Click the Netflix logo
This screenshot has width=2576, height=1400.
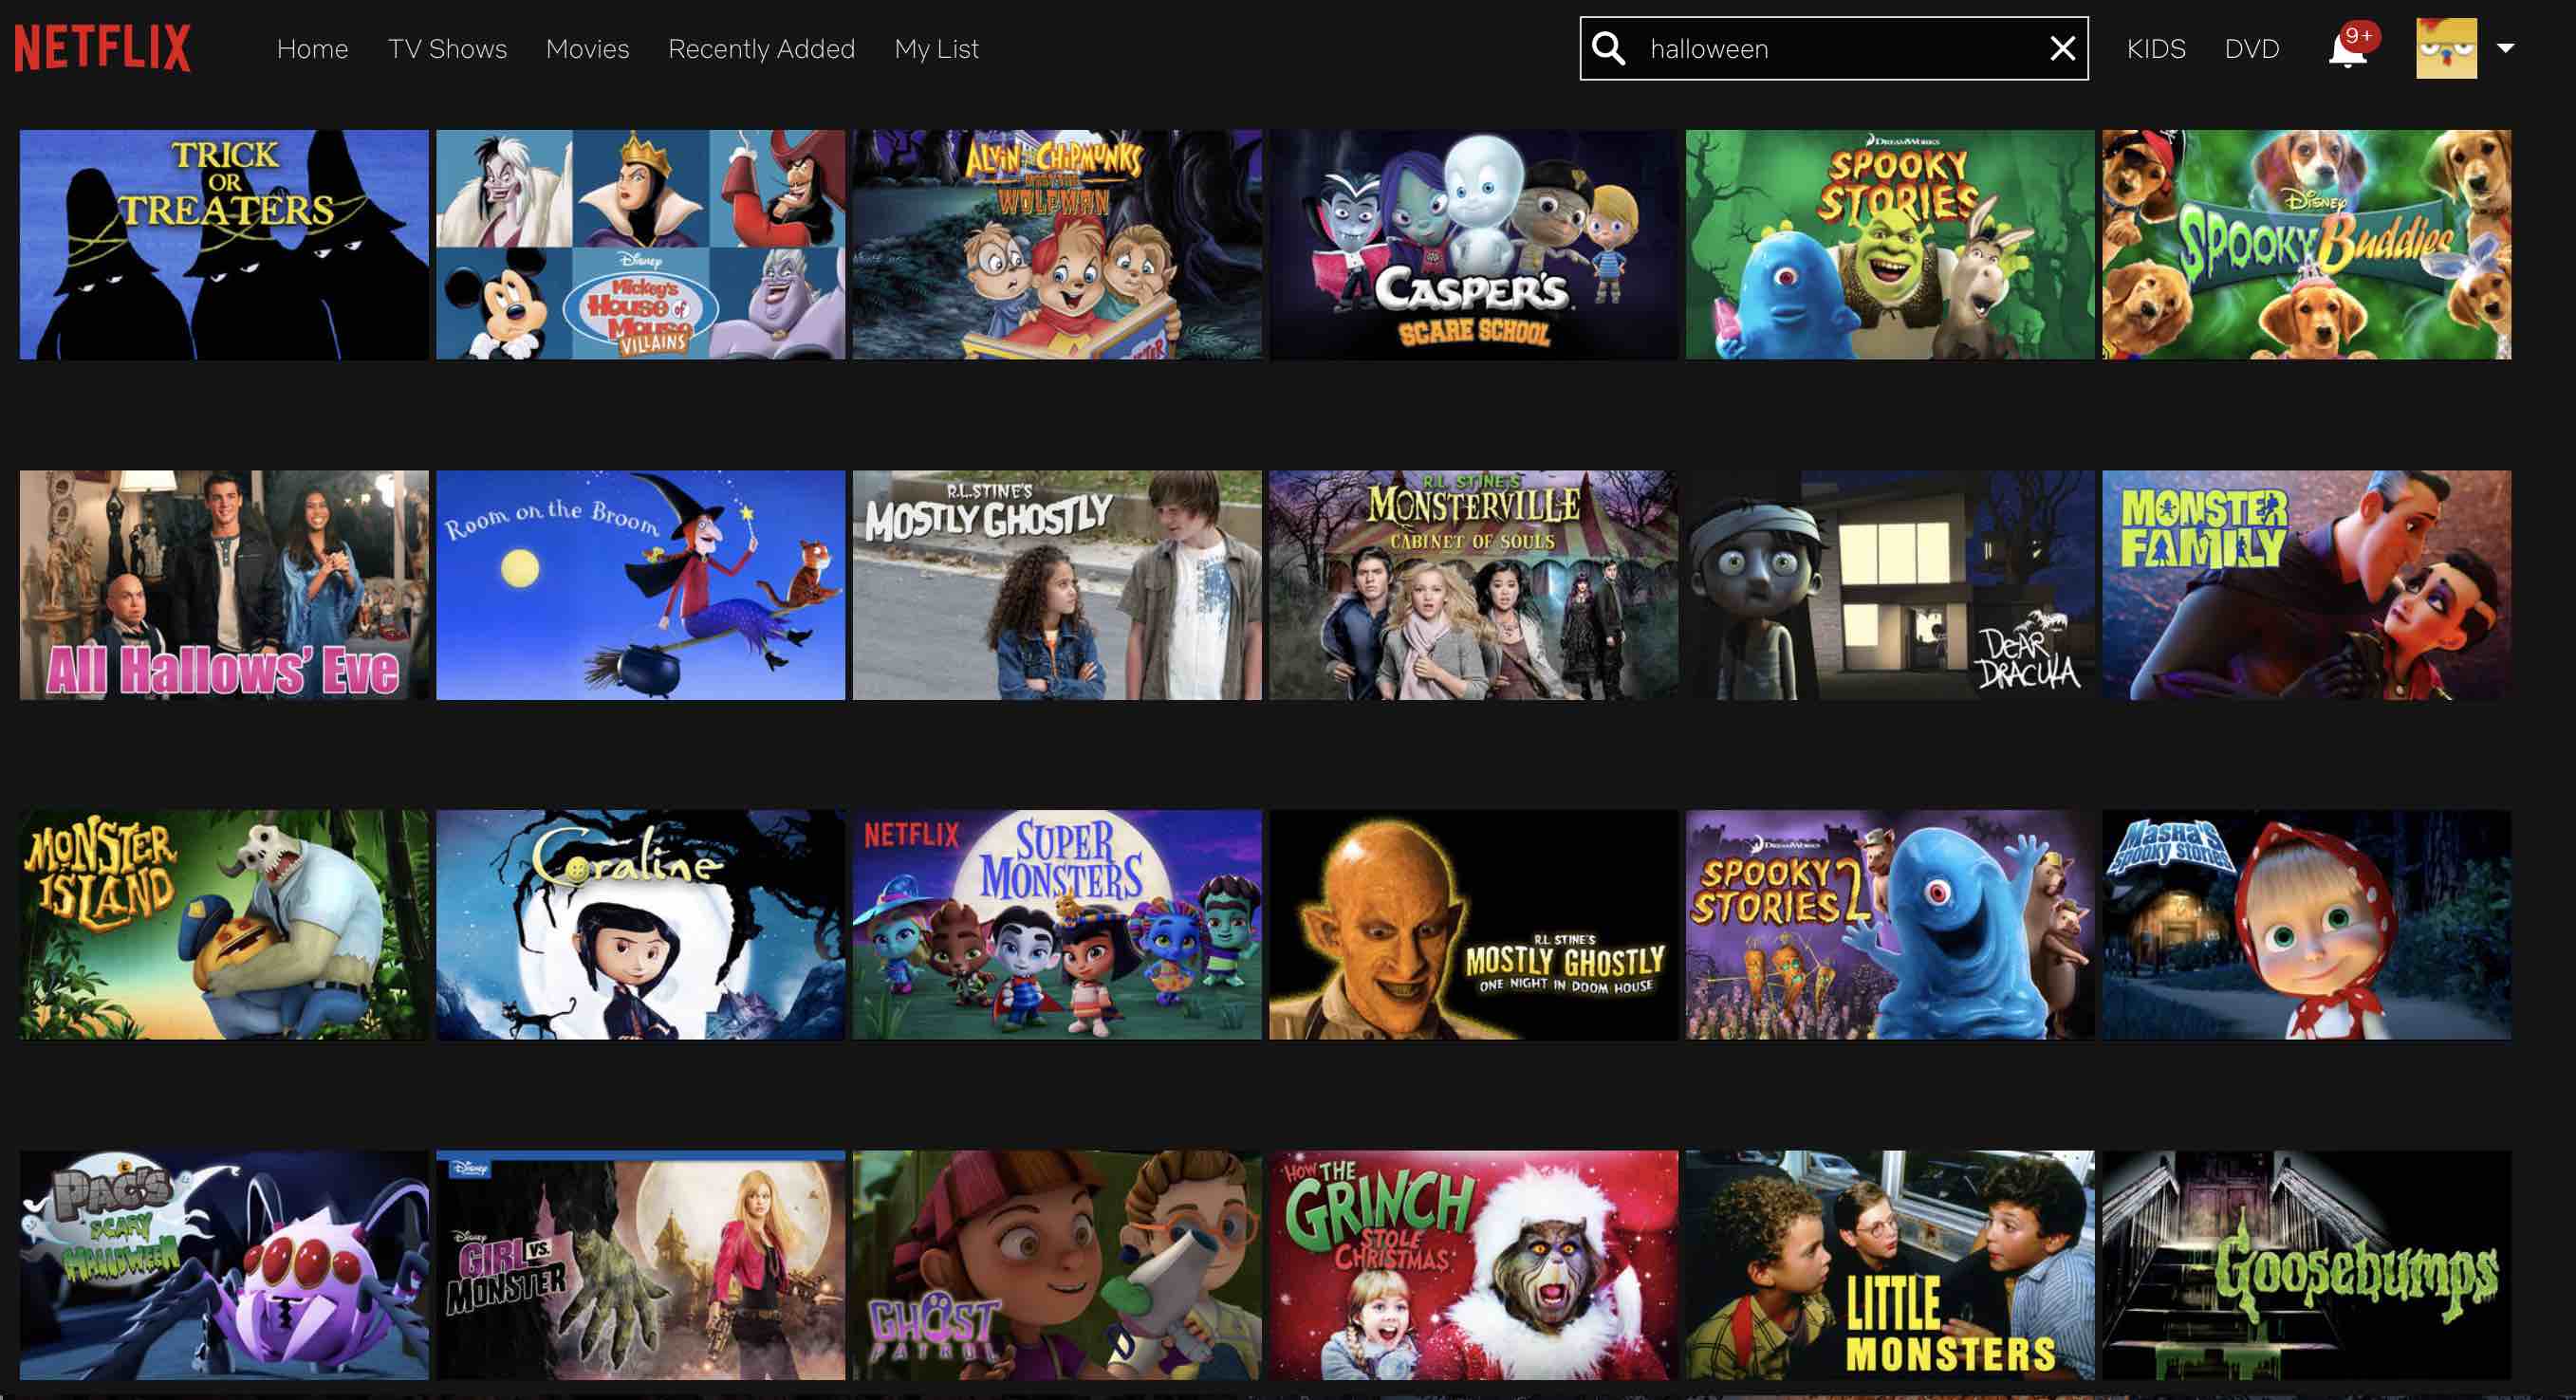pos(102,48)
